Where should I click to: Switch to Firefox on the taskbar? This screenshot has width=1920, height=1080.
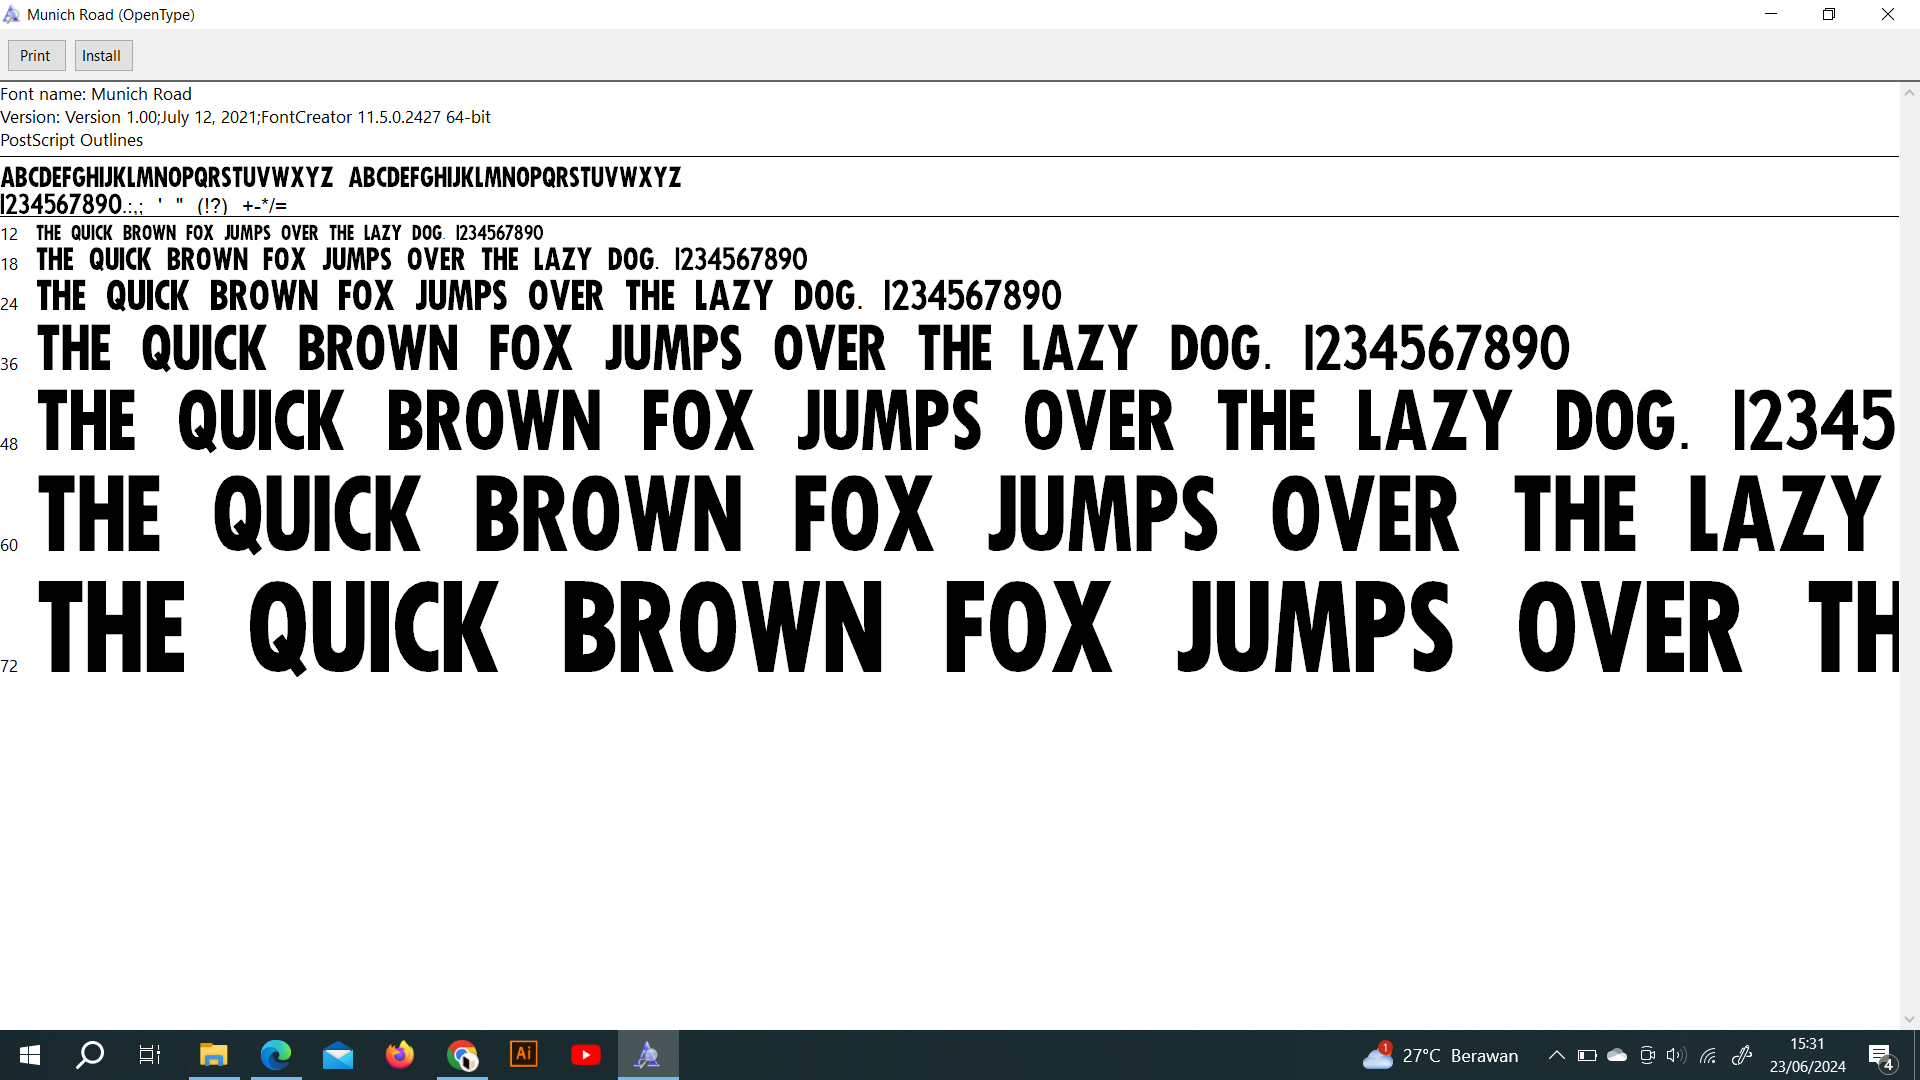tap(400, 1055)
